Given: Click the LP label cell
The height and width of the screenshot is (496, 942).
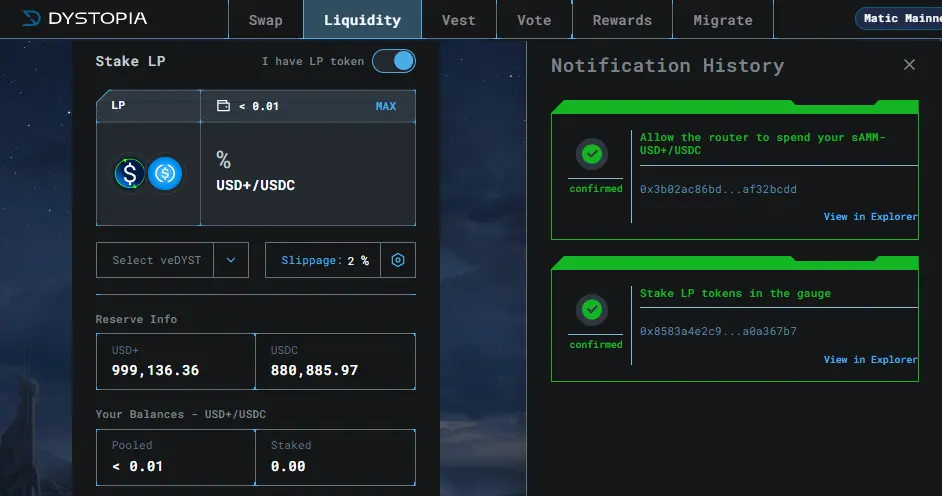Looking at the screenshot, I should click(148, 106).
